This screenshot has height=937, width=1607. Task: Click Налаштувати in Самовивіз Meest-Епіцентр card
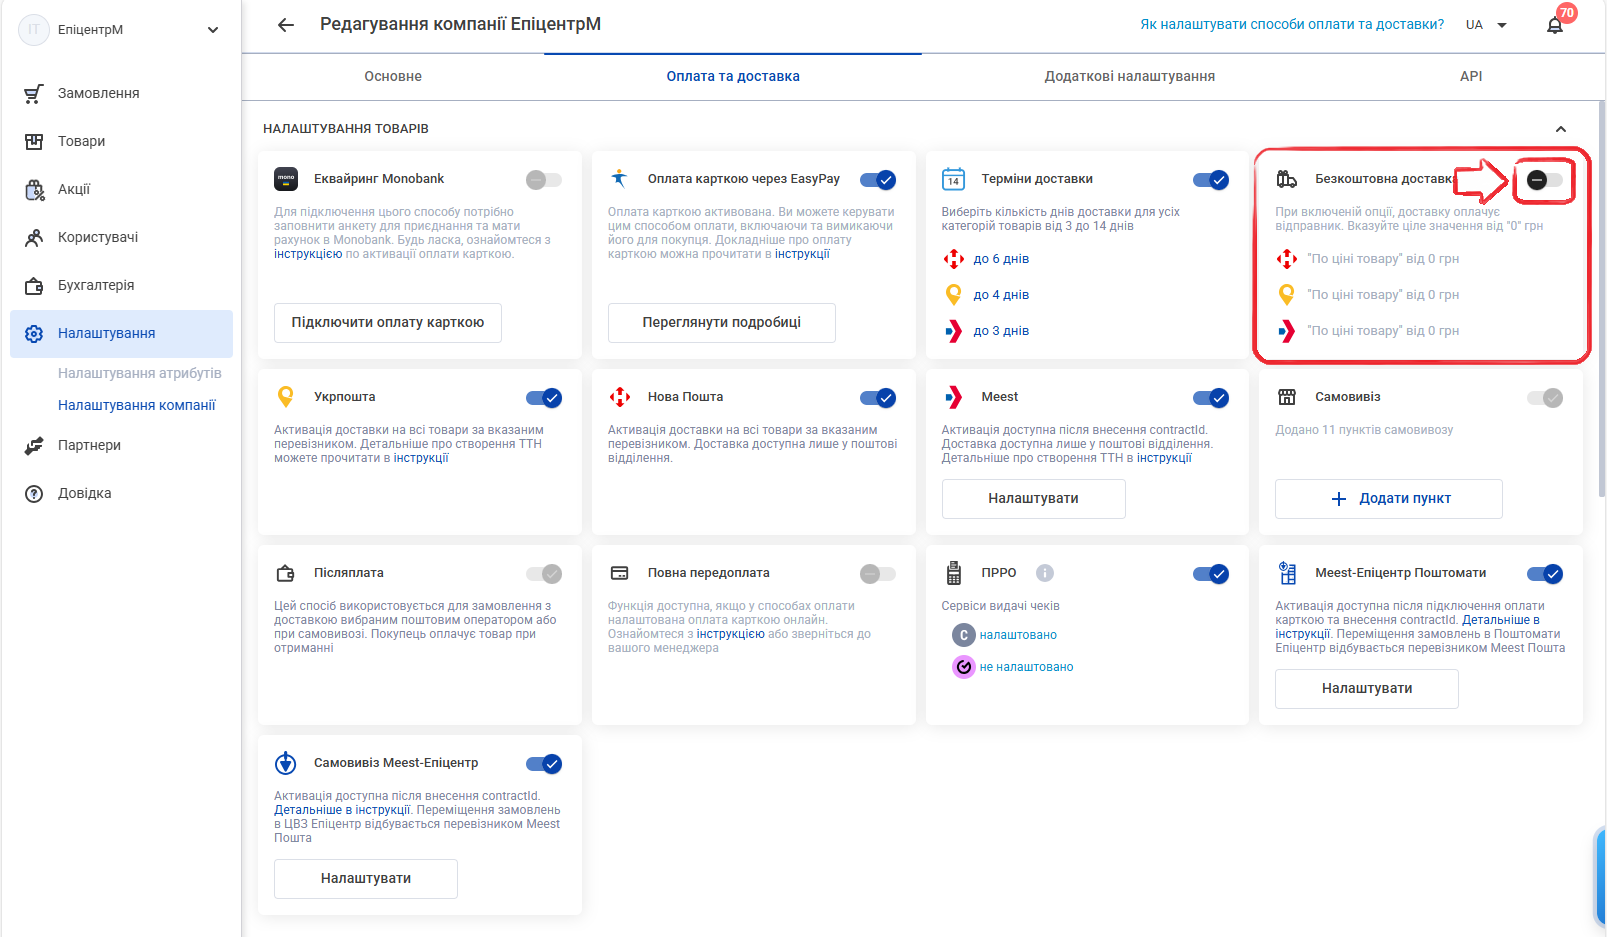(x=366, y=879)
